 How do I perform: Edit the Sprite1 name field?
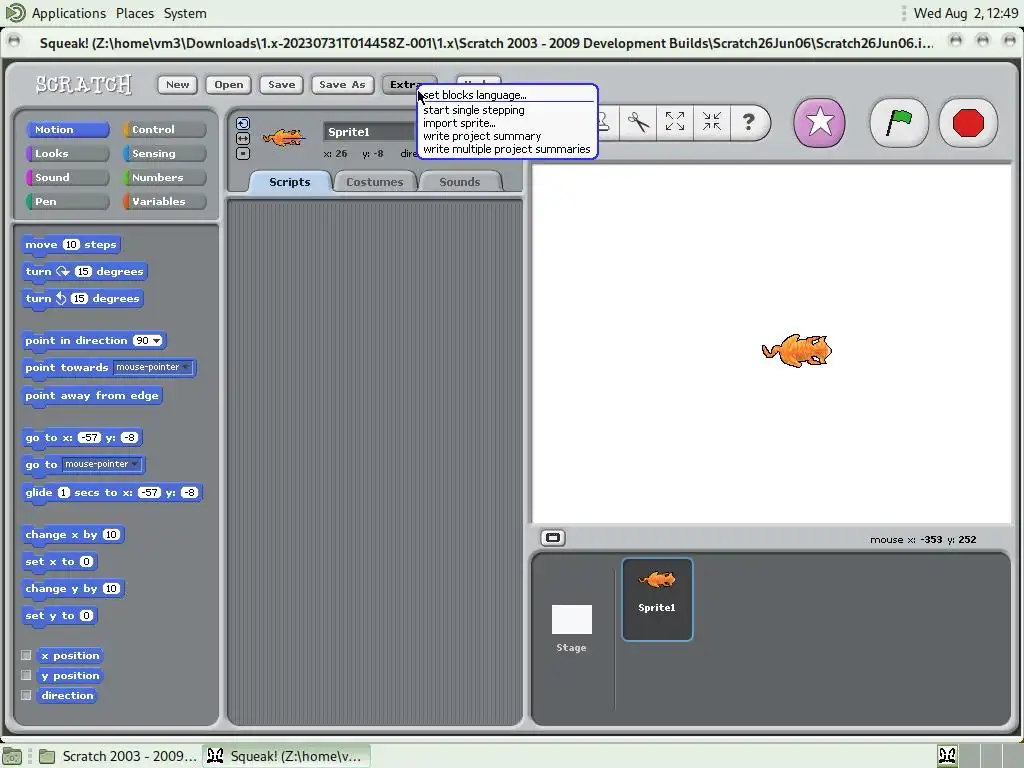370,132
